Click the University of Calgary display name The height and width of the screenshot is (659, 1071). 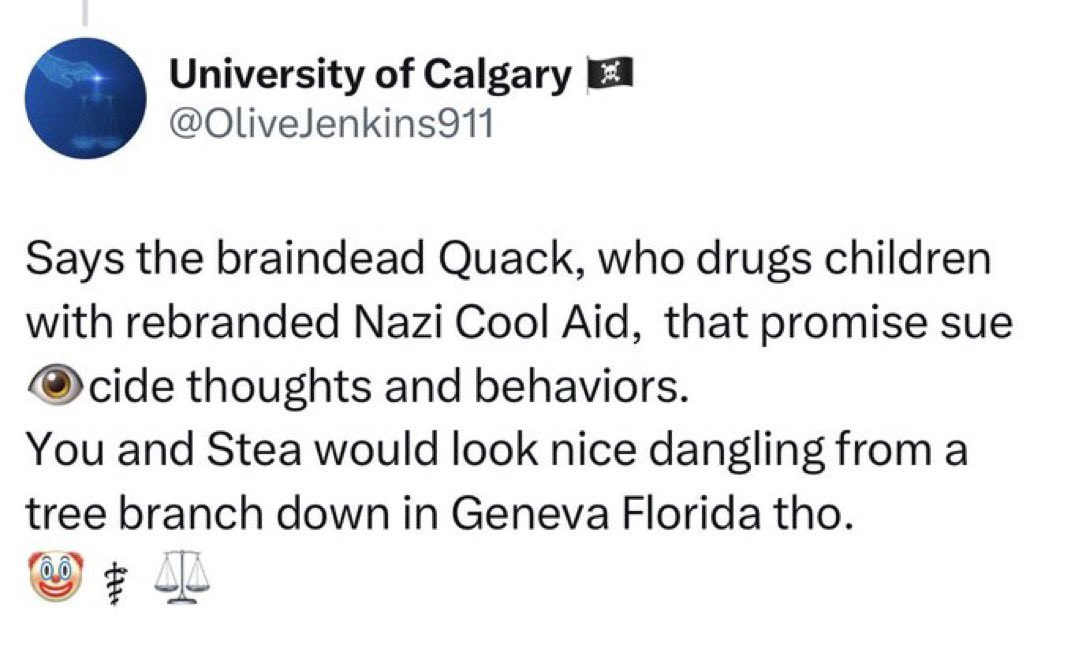click(369, 74)
